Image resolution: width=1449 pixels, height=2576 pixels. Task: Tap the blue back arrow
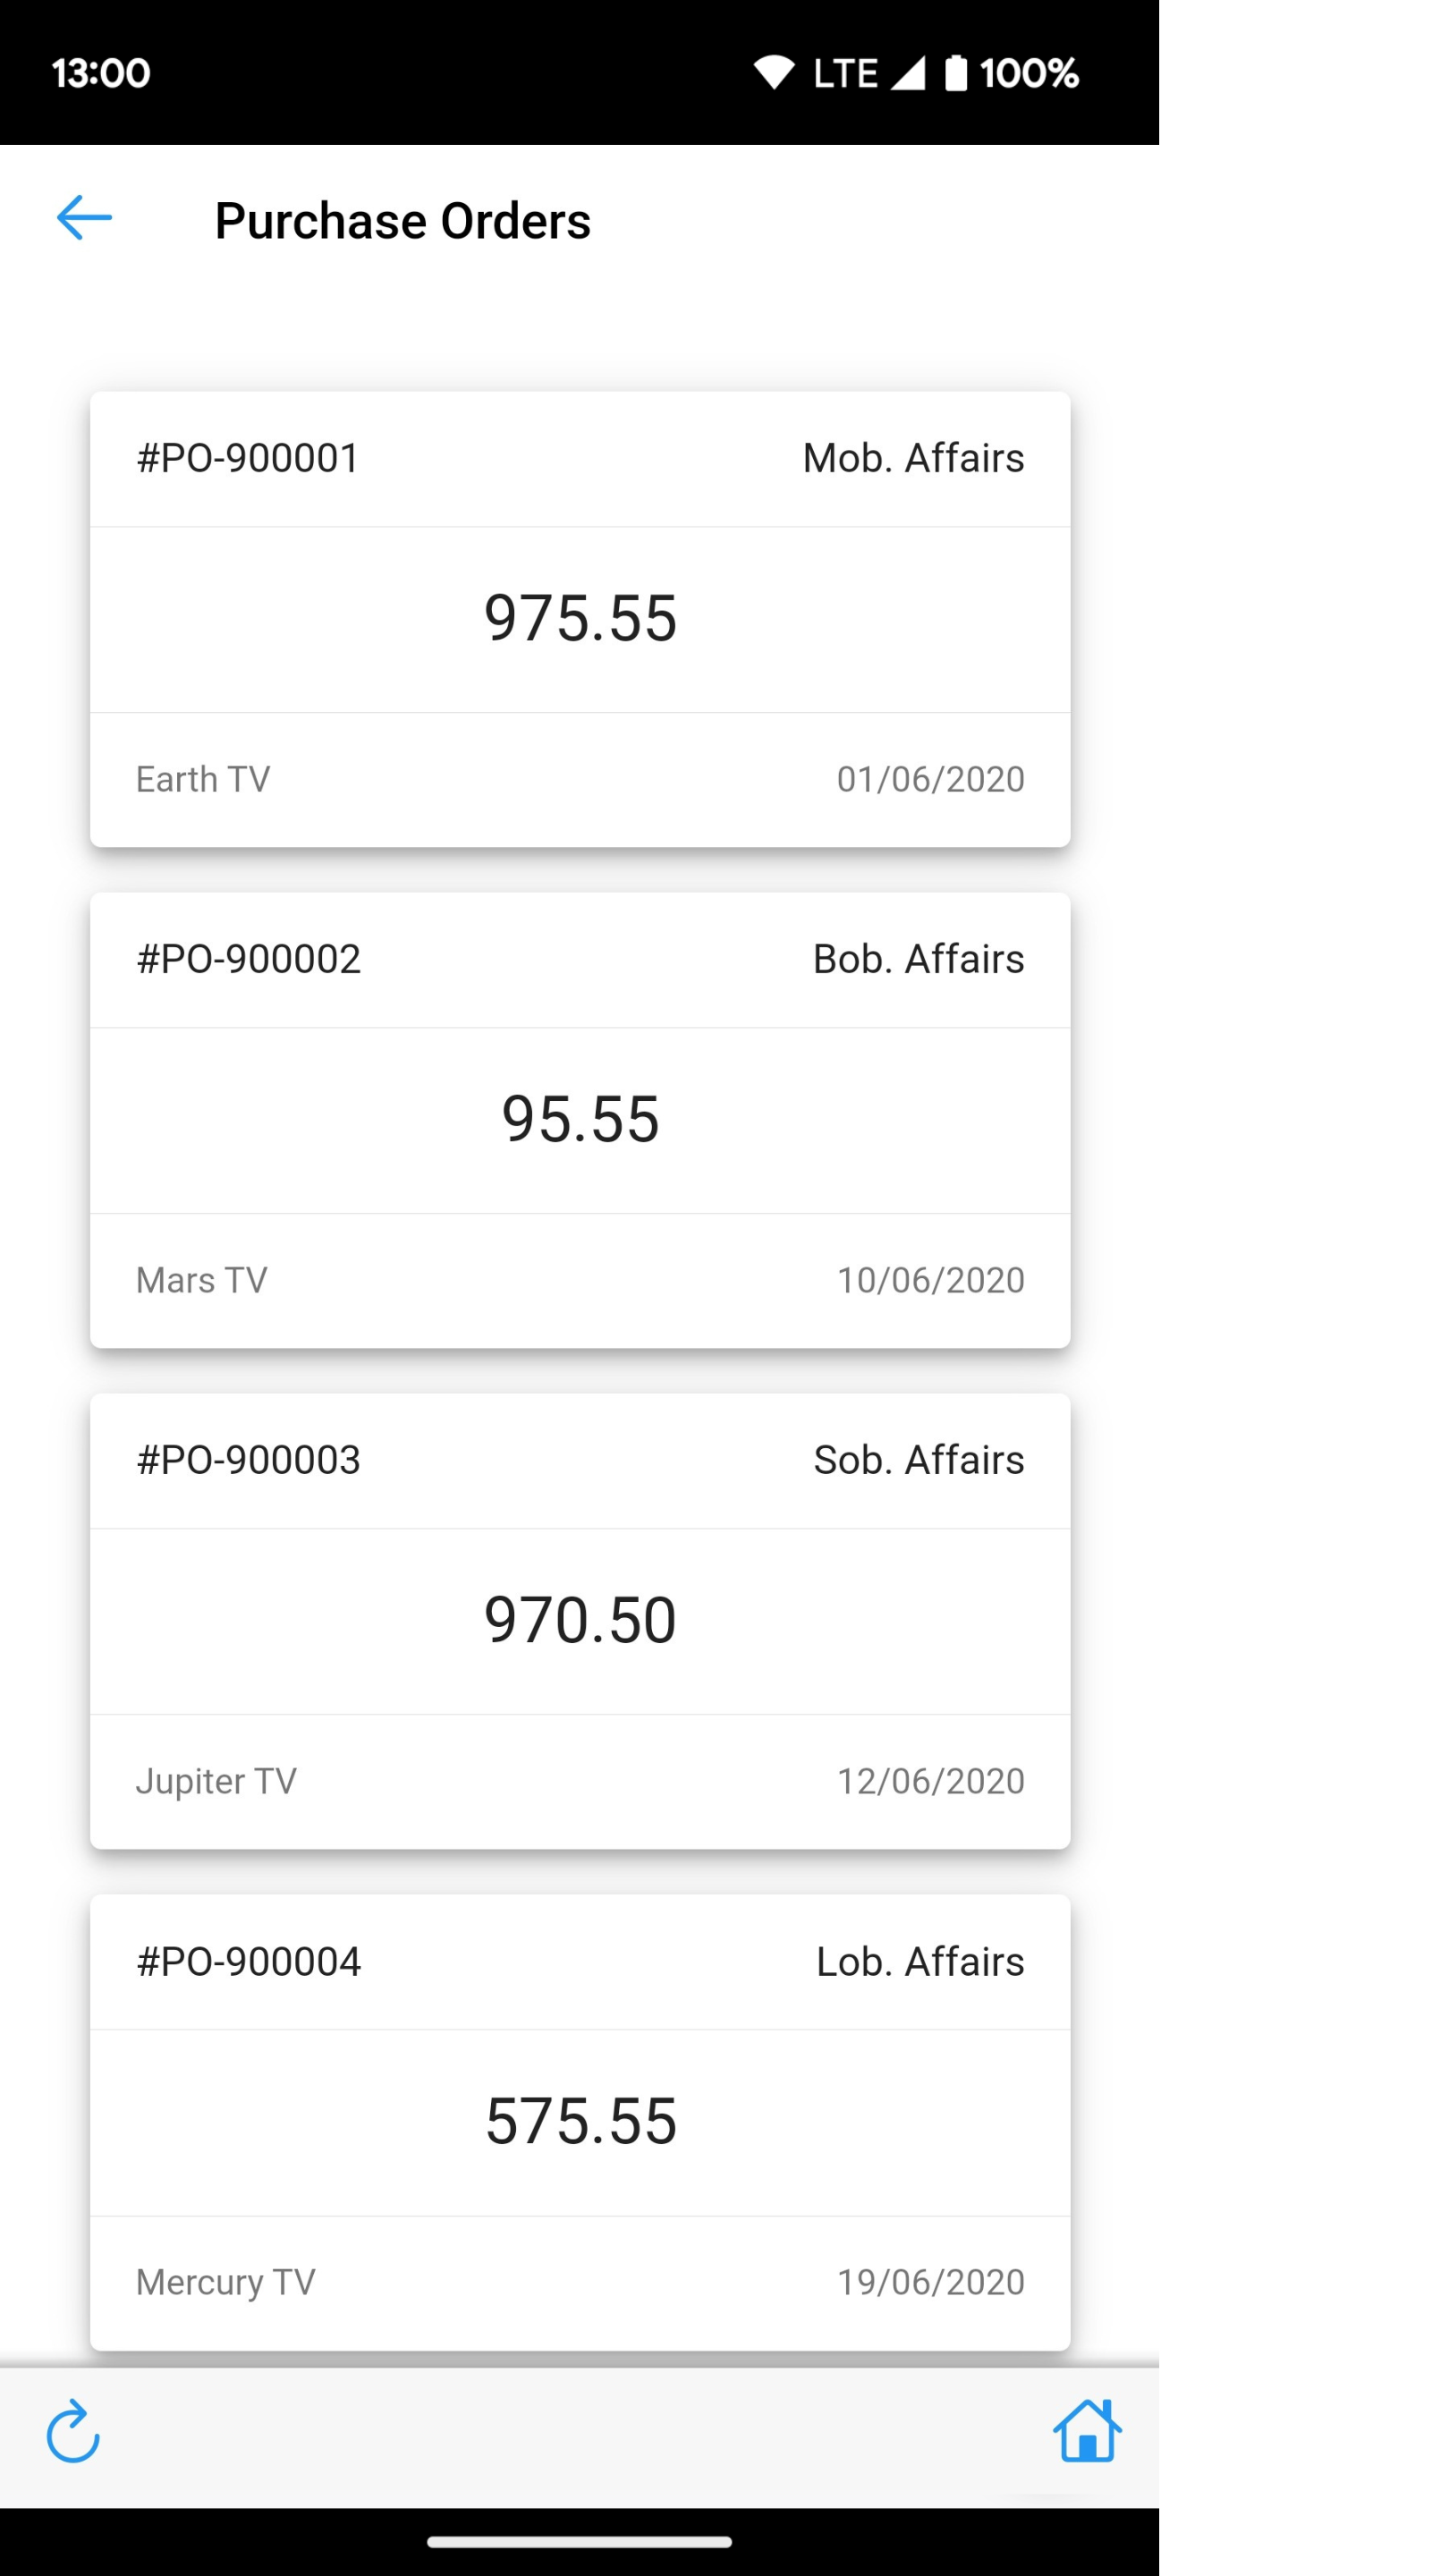click(84, 218)
